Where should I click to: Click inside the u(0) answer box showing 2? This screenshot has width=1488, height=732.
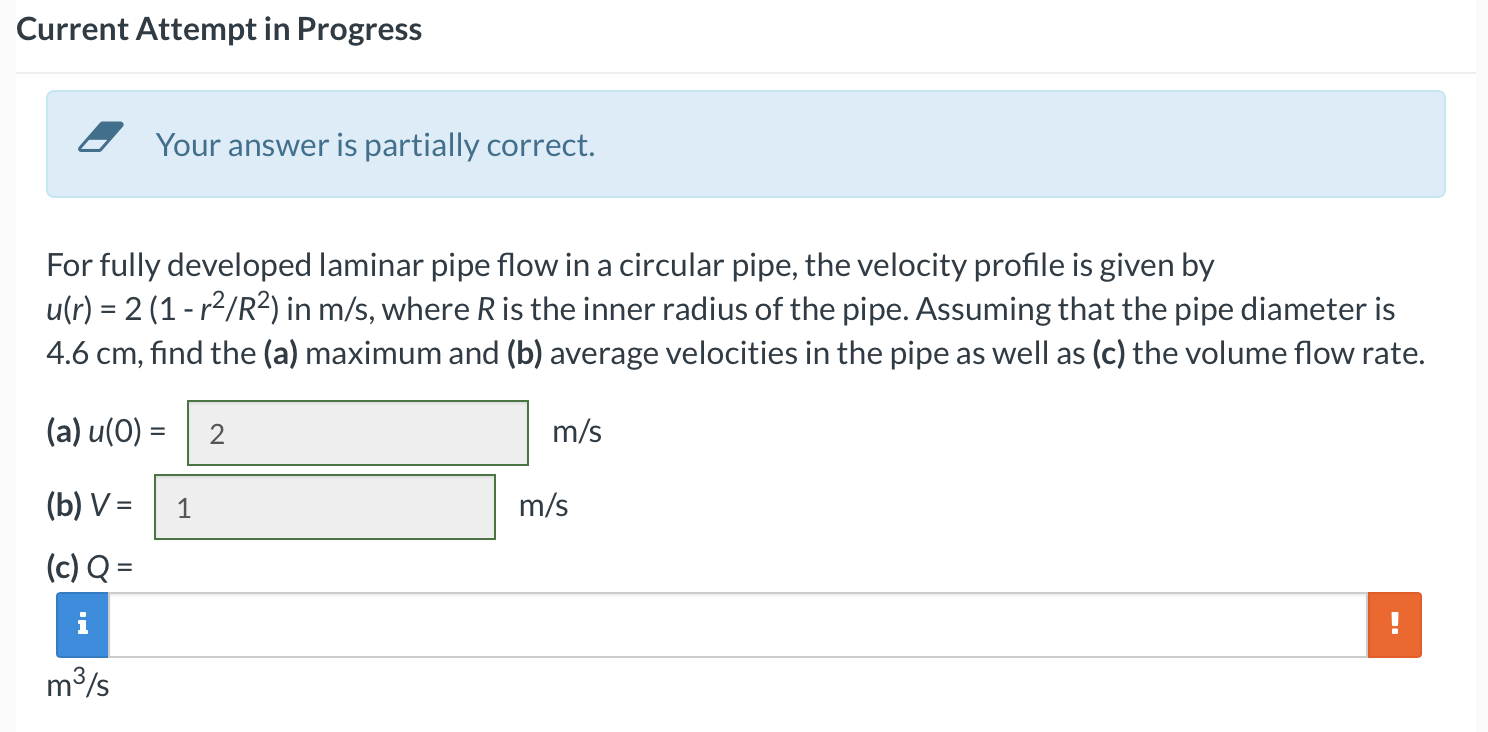pos(357,432)
